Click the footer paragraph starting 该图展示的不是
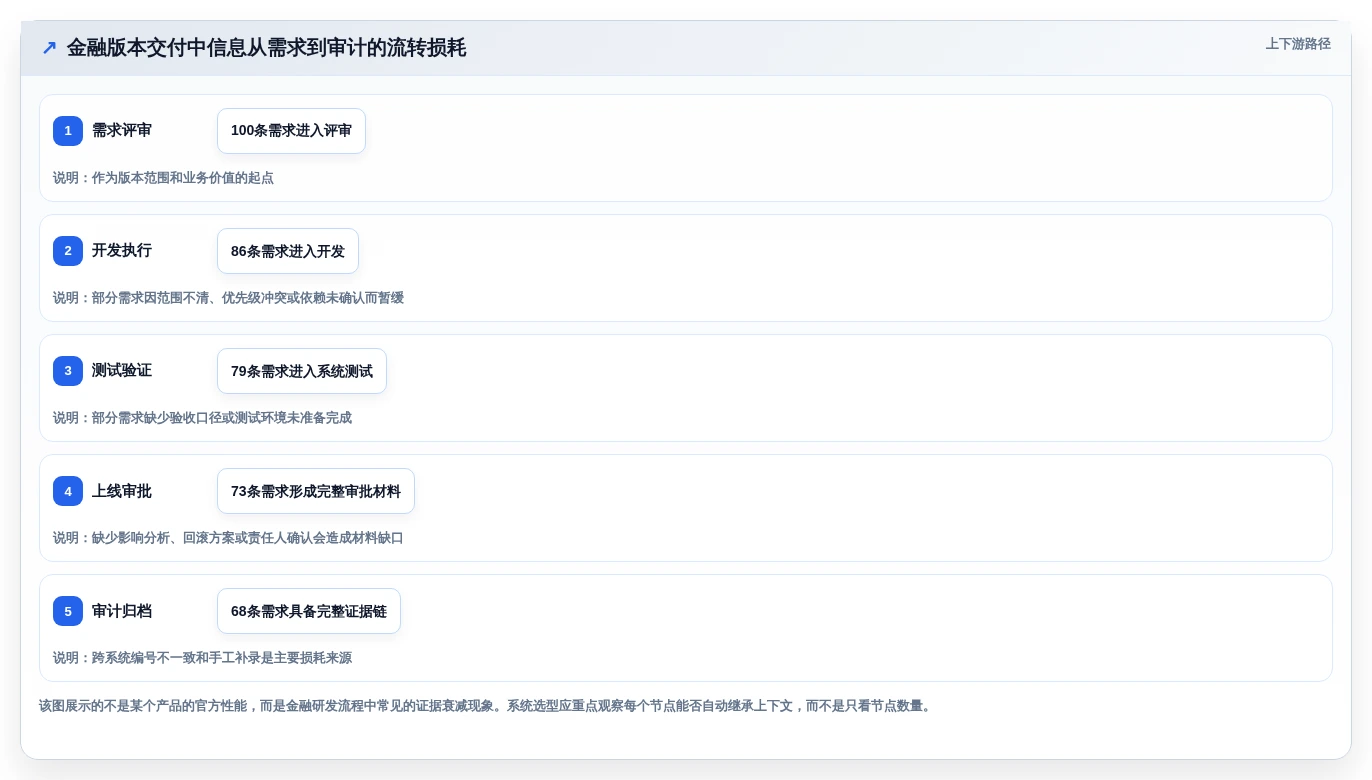1372x780 pixels. (486, 706)
